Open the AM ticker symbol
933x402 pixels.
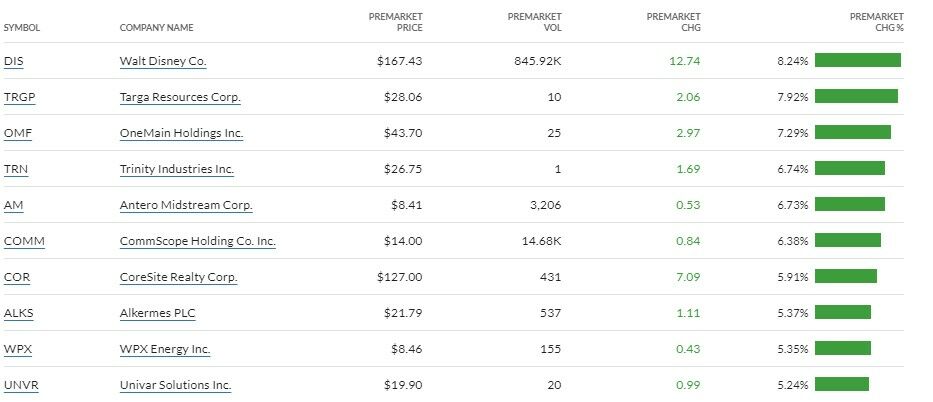14,205
